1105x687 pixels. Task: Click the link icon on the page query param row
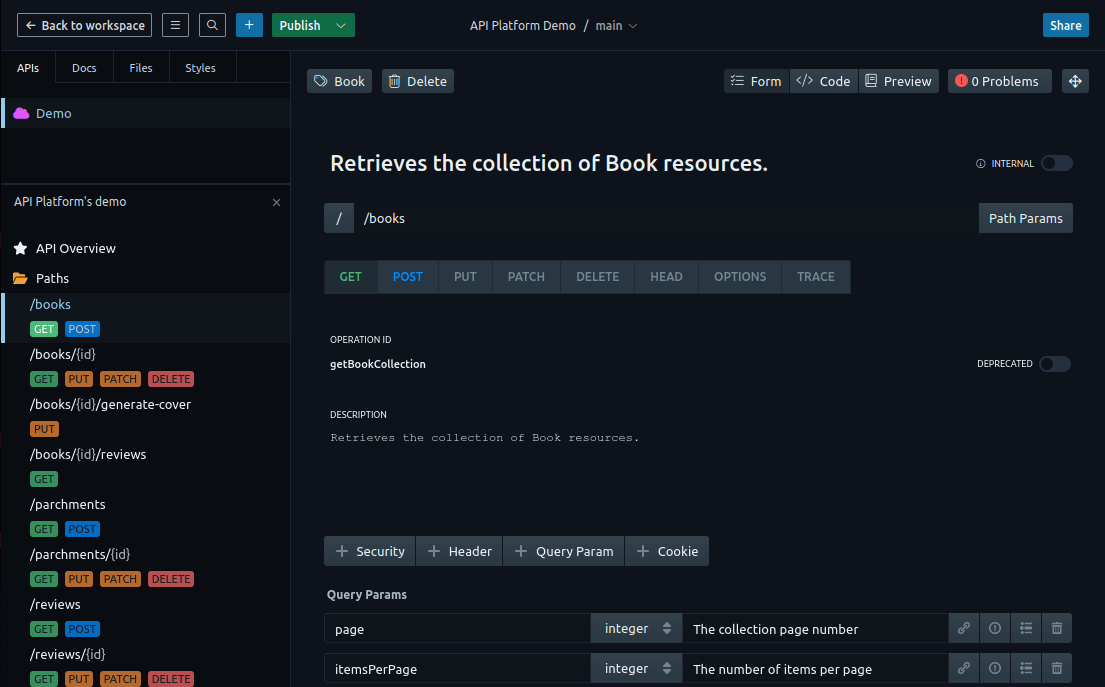coord(963,628)
